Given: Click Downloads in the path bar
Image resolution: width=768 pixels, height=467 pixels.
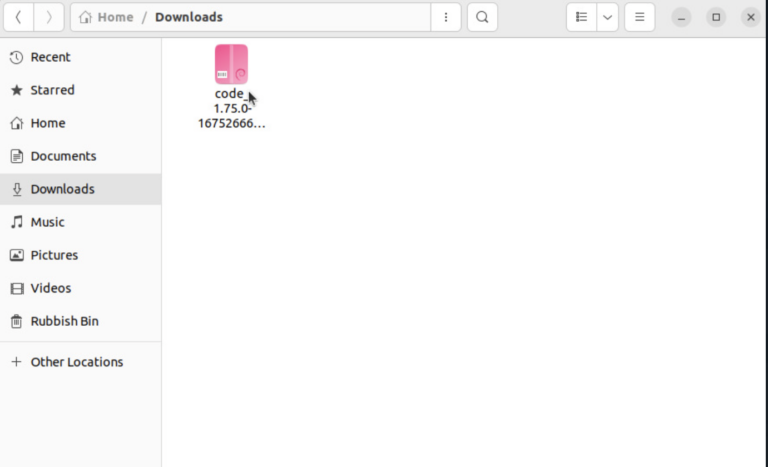Looking at the screenshot, I should point(189,17).
